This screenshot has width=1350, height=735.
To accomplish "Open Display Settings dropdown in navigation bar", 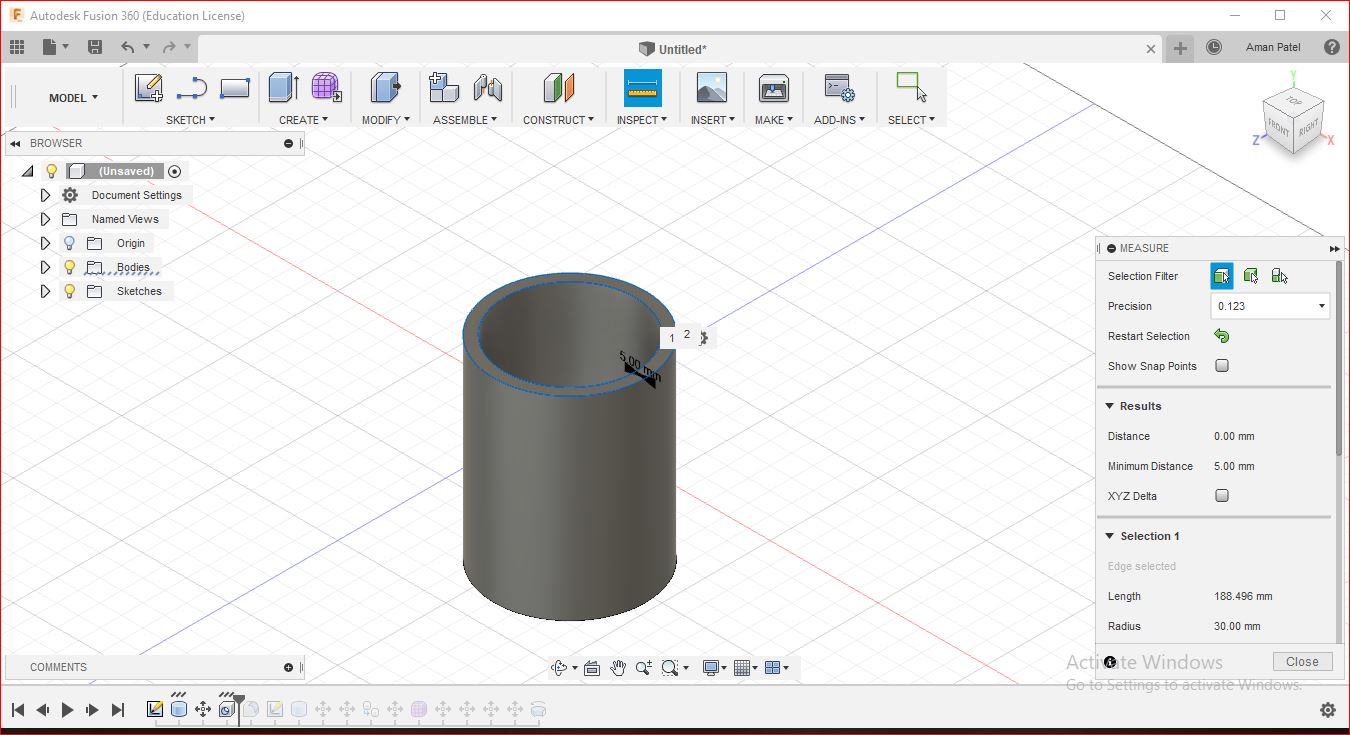I will 716,668.
